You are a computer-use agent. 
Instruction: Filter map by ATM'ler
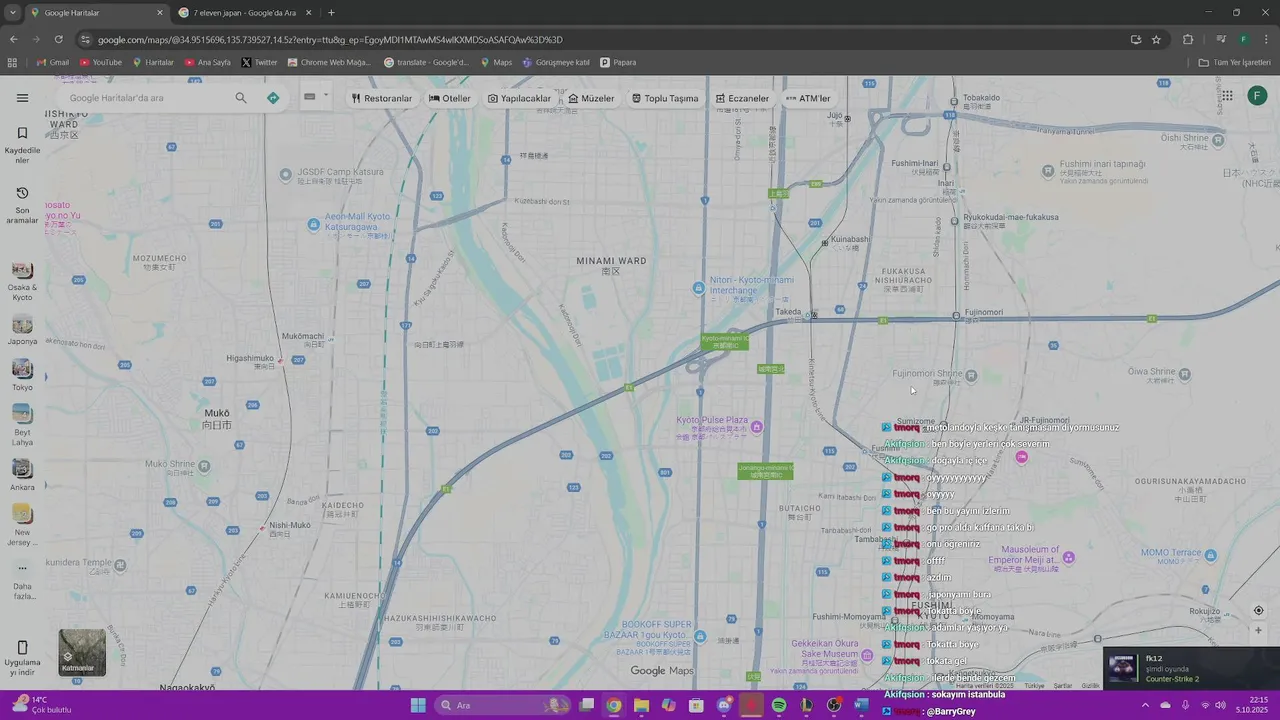pos(808,98)
